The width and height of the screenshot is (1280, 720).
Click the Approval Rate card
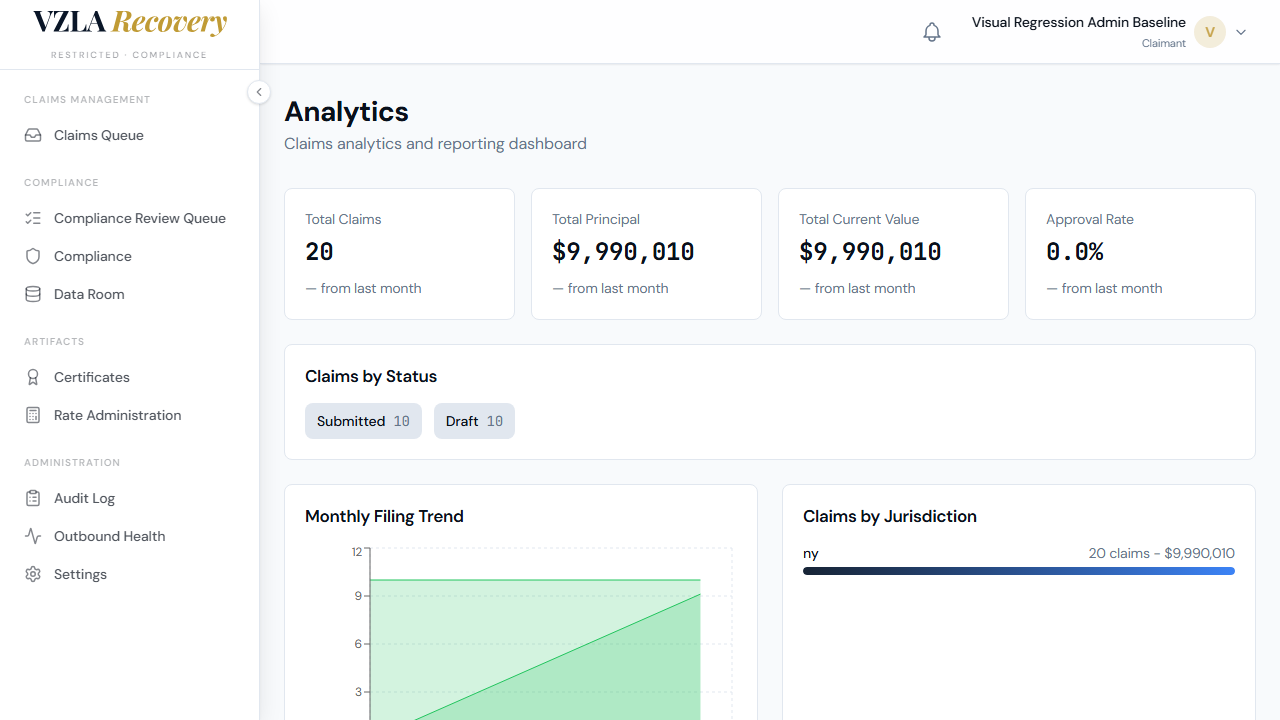1140,254
